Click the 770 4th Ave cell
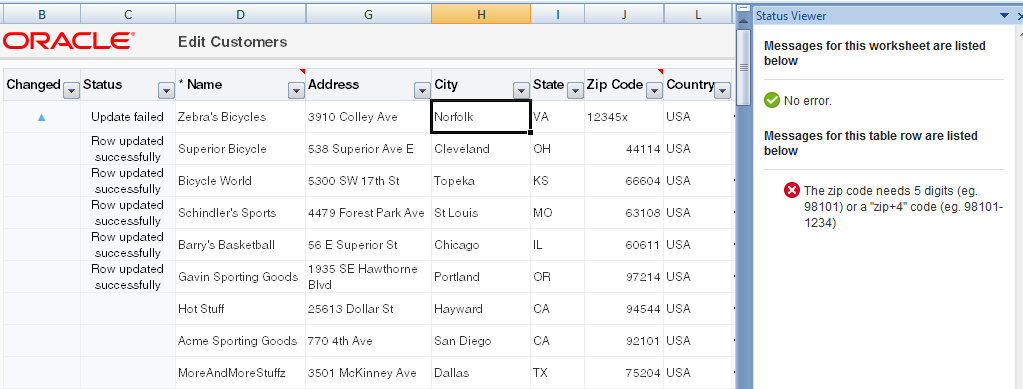 (368, 341)
